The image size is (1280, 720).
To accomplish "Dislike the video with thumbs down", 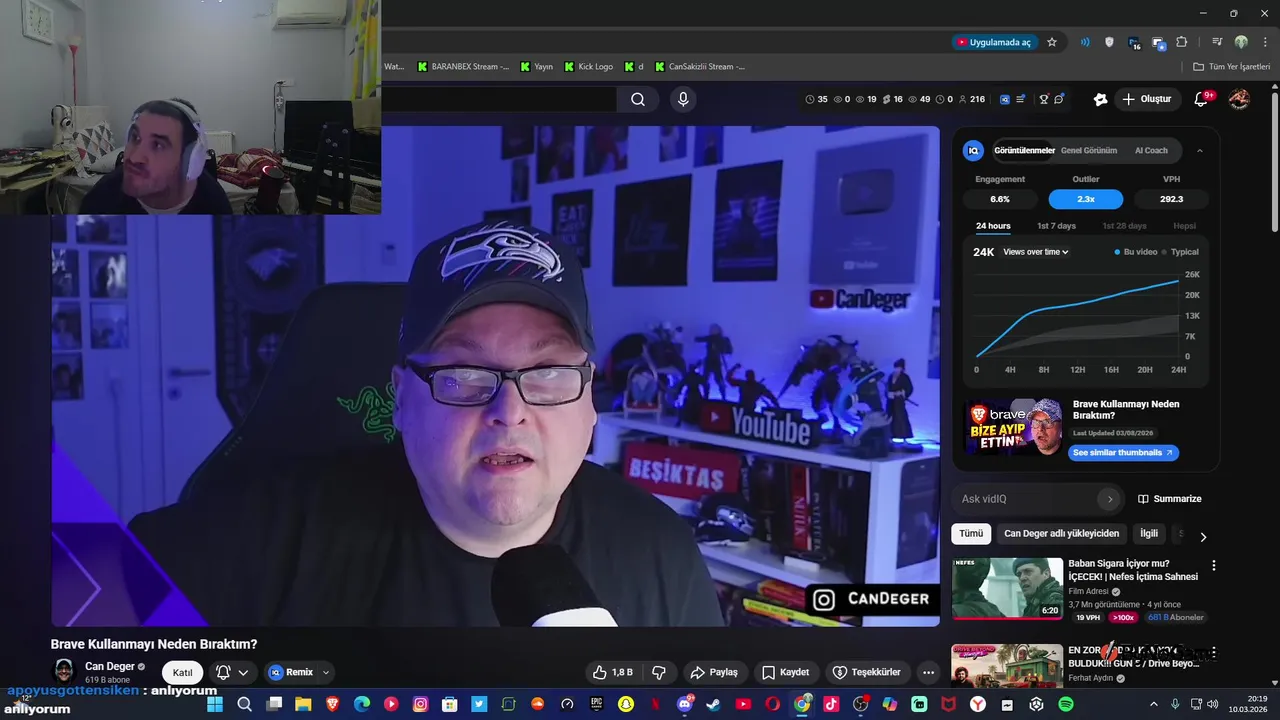I will click(x=659, y=672).
